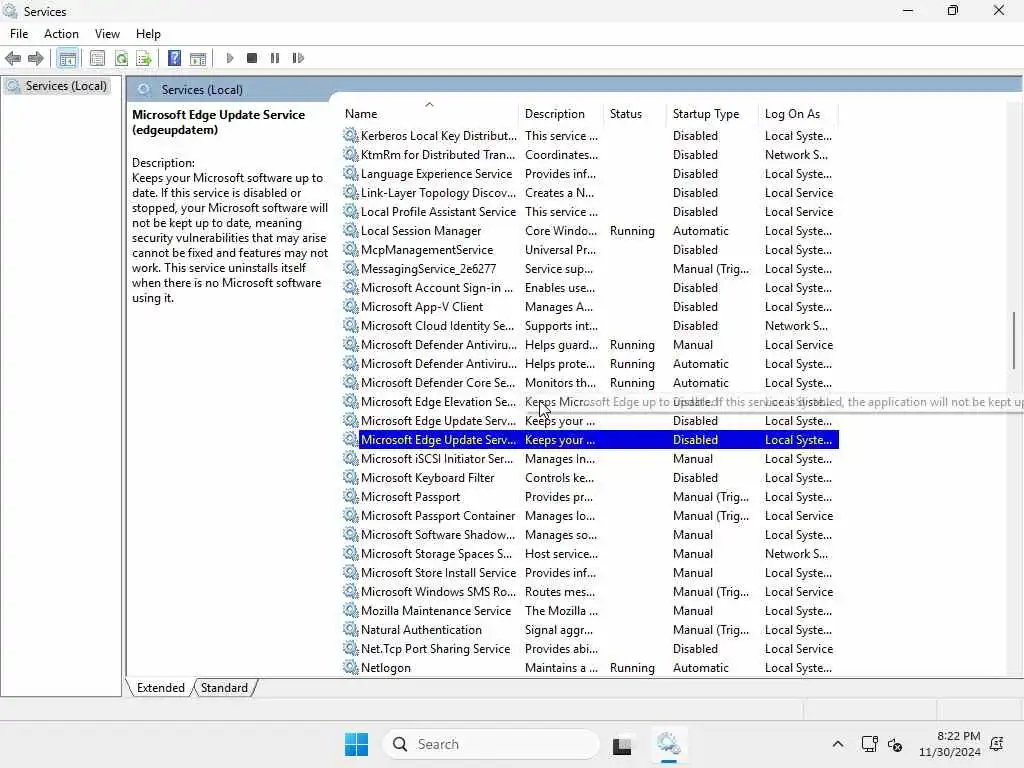Screen dimensions: 1024x768
Task: Open the Action menu
Action: (61, 34)
